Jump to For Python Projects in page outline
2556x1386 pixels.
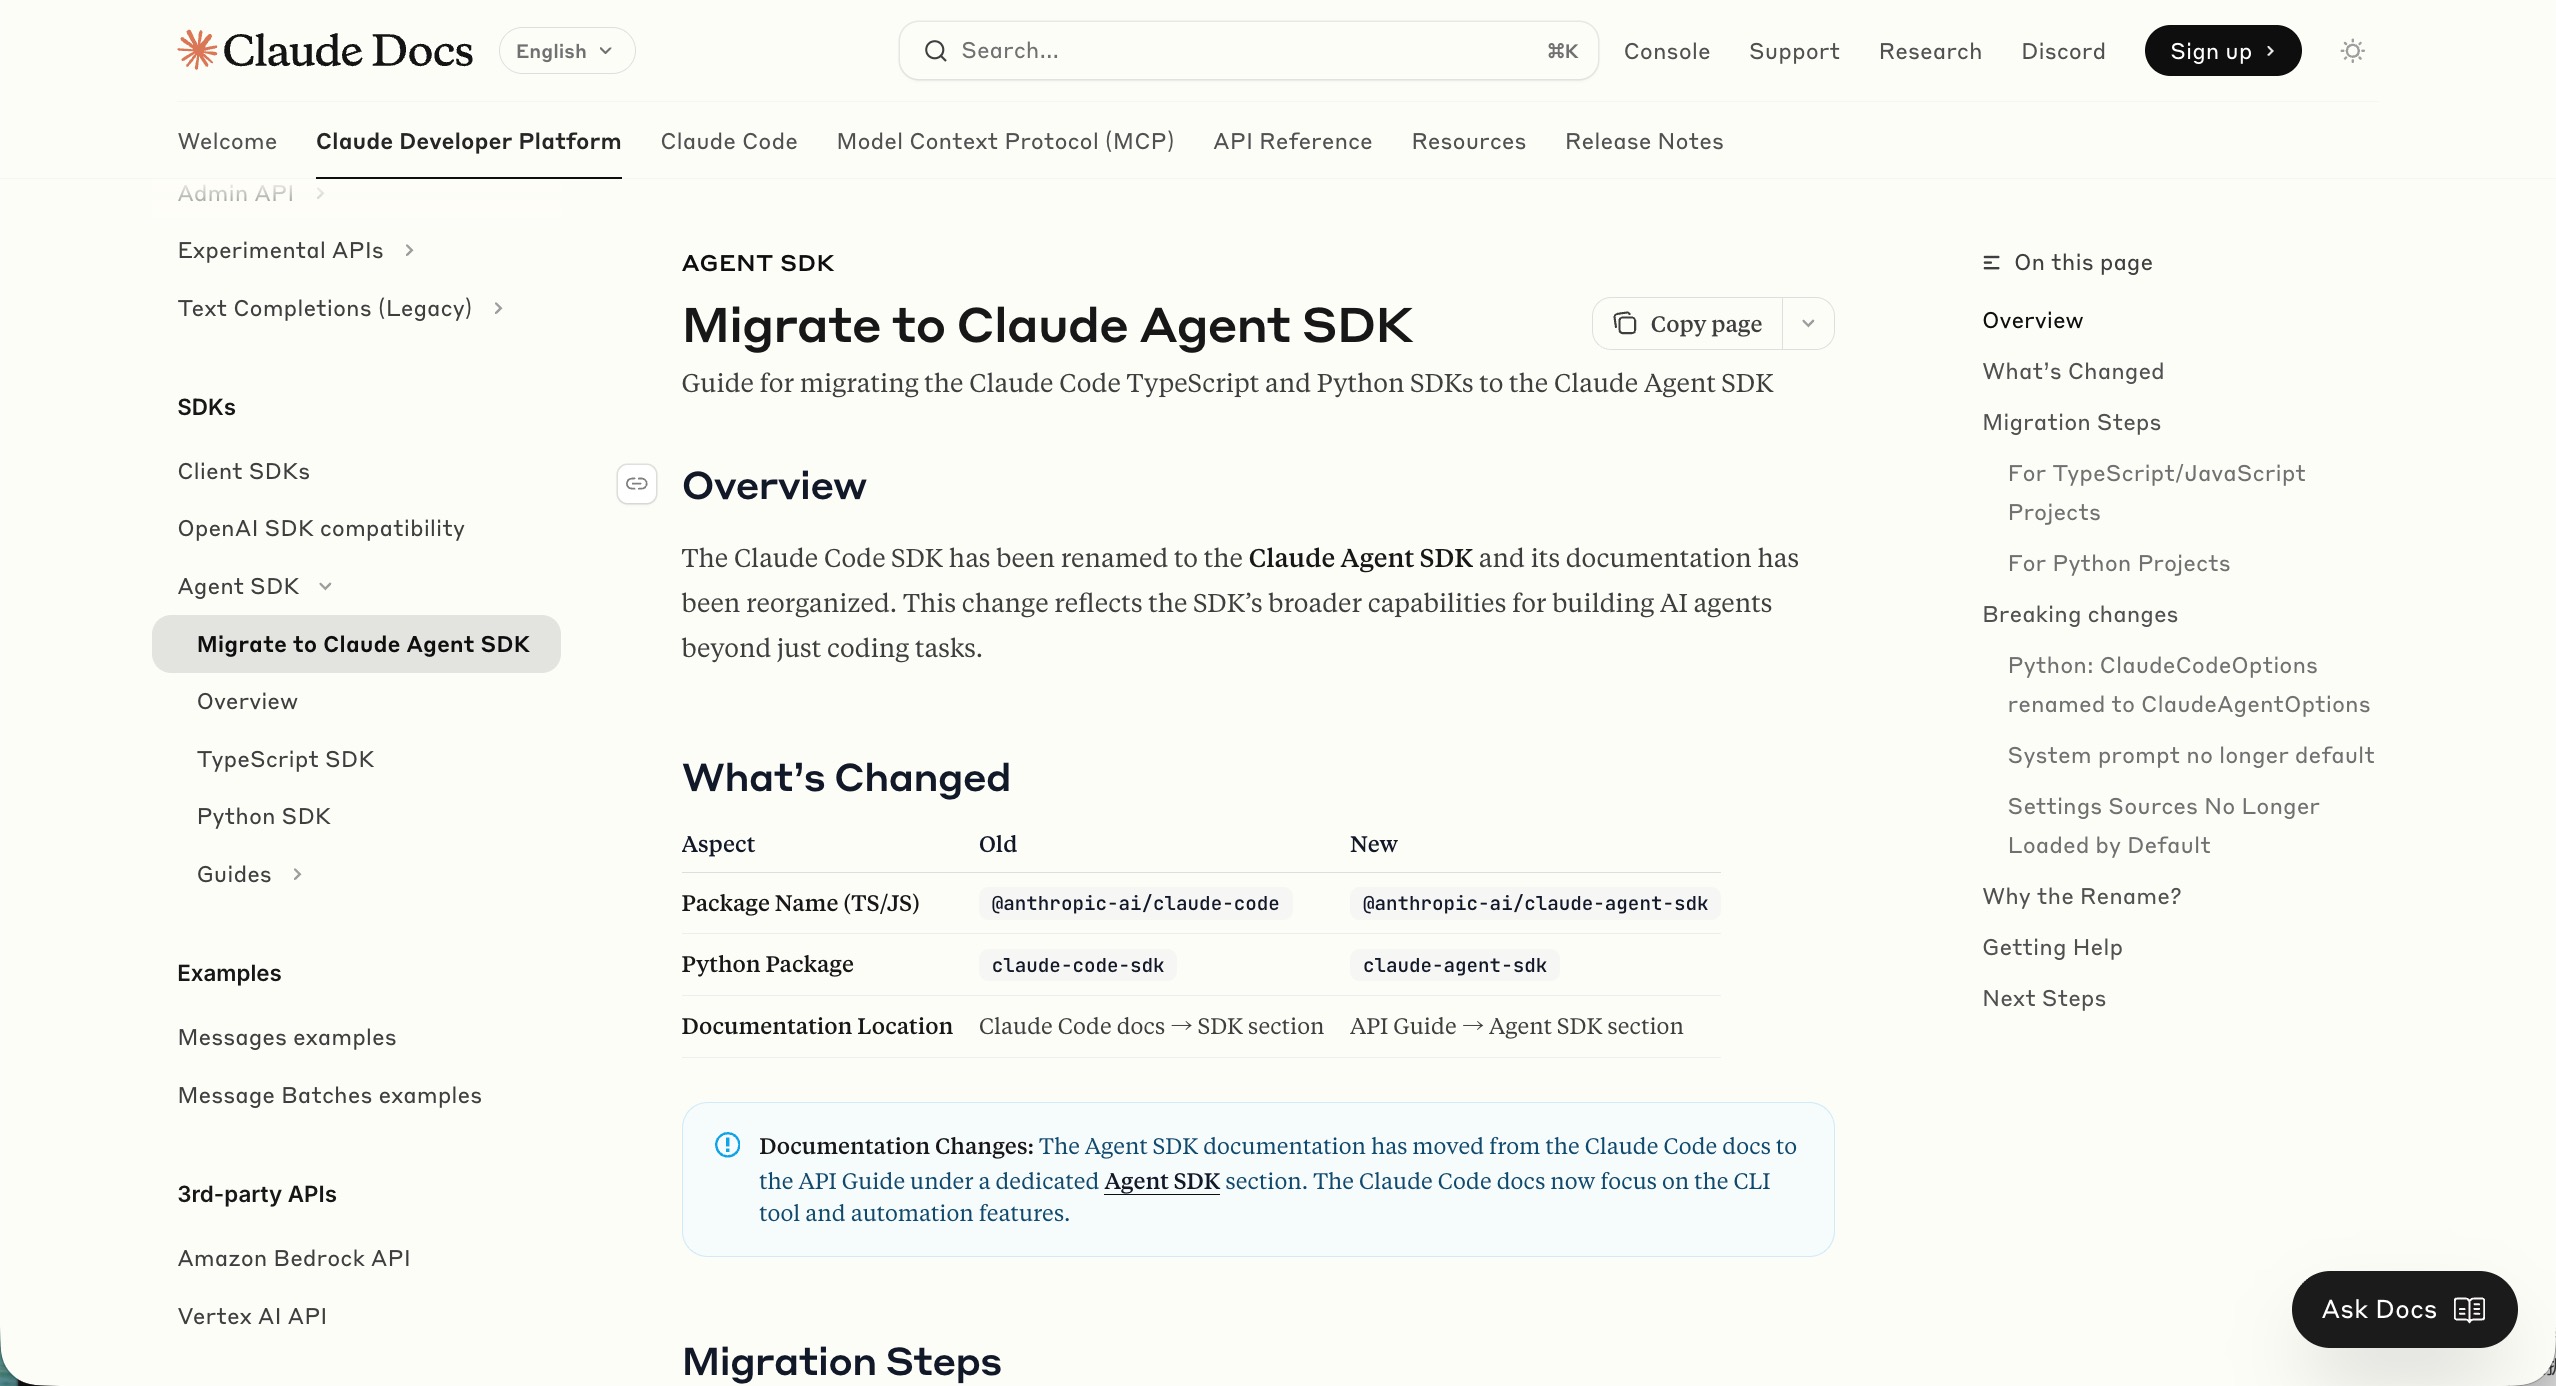[2118, 562]
